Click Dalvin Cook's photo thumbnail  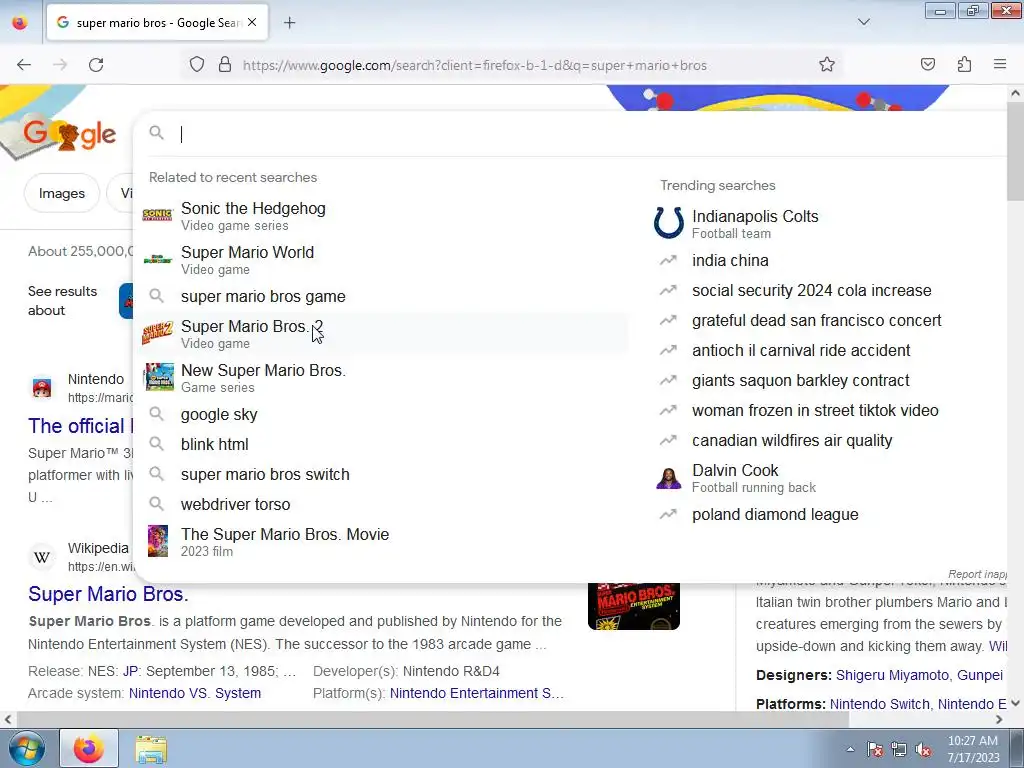coord(669,478)
